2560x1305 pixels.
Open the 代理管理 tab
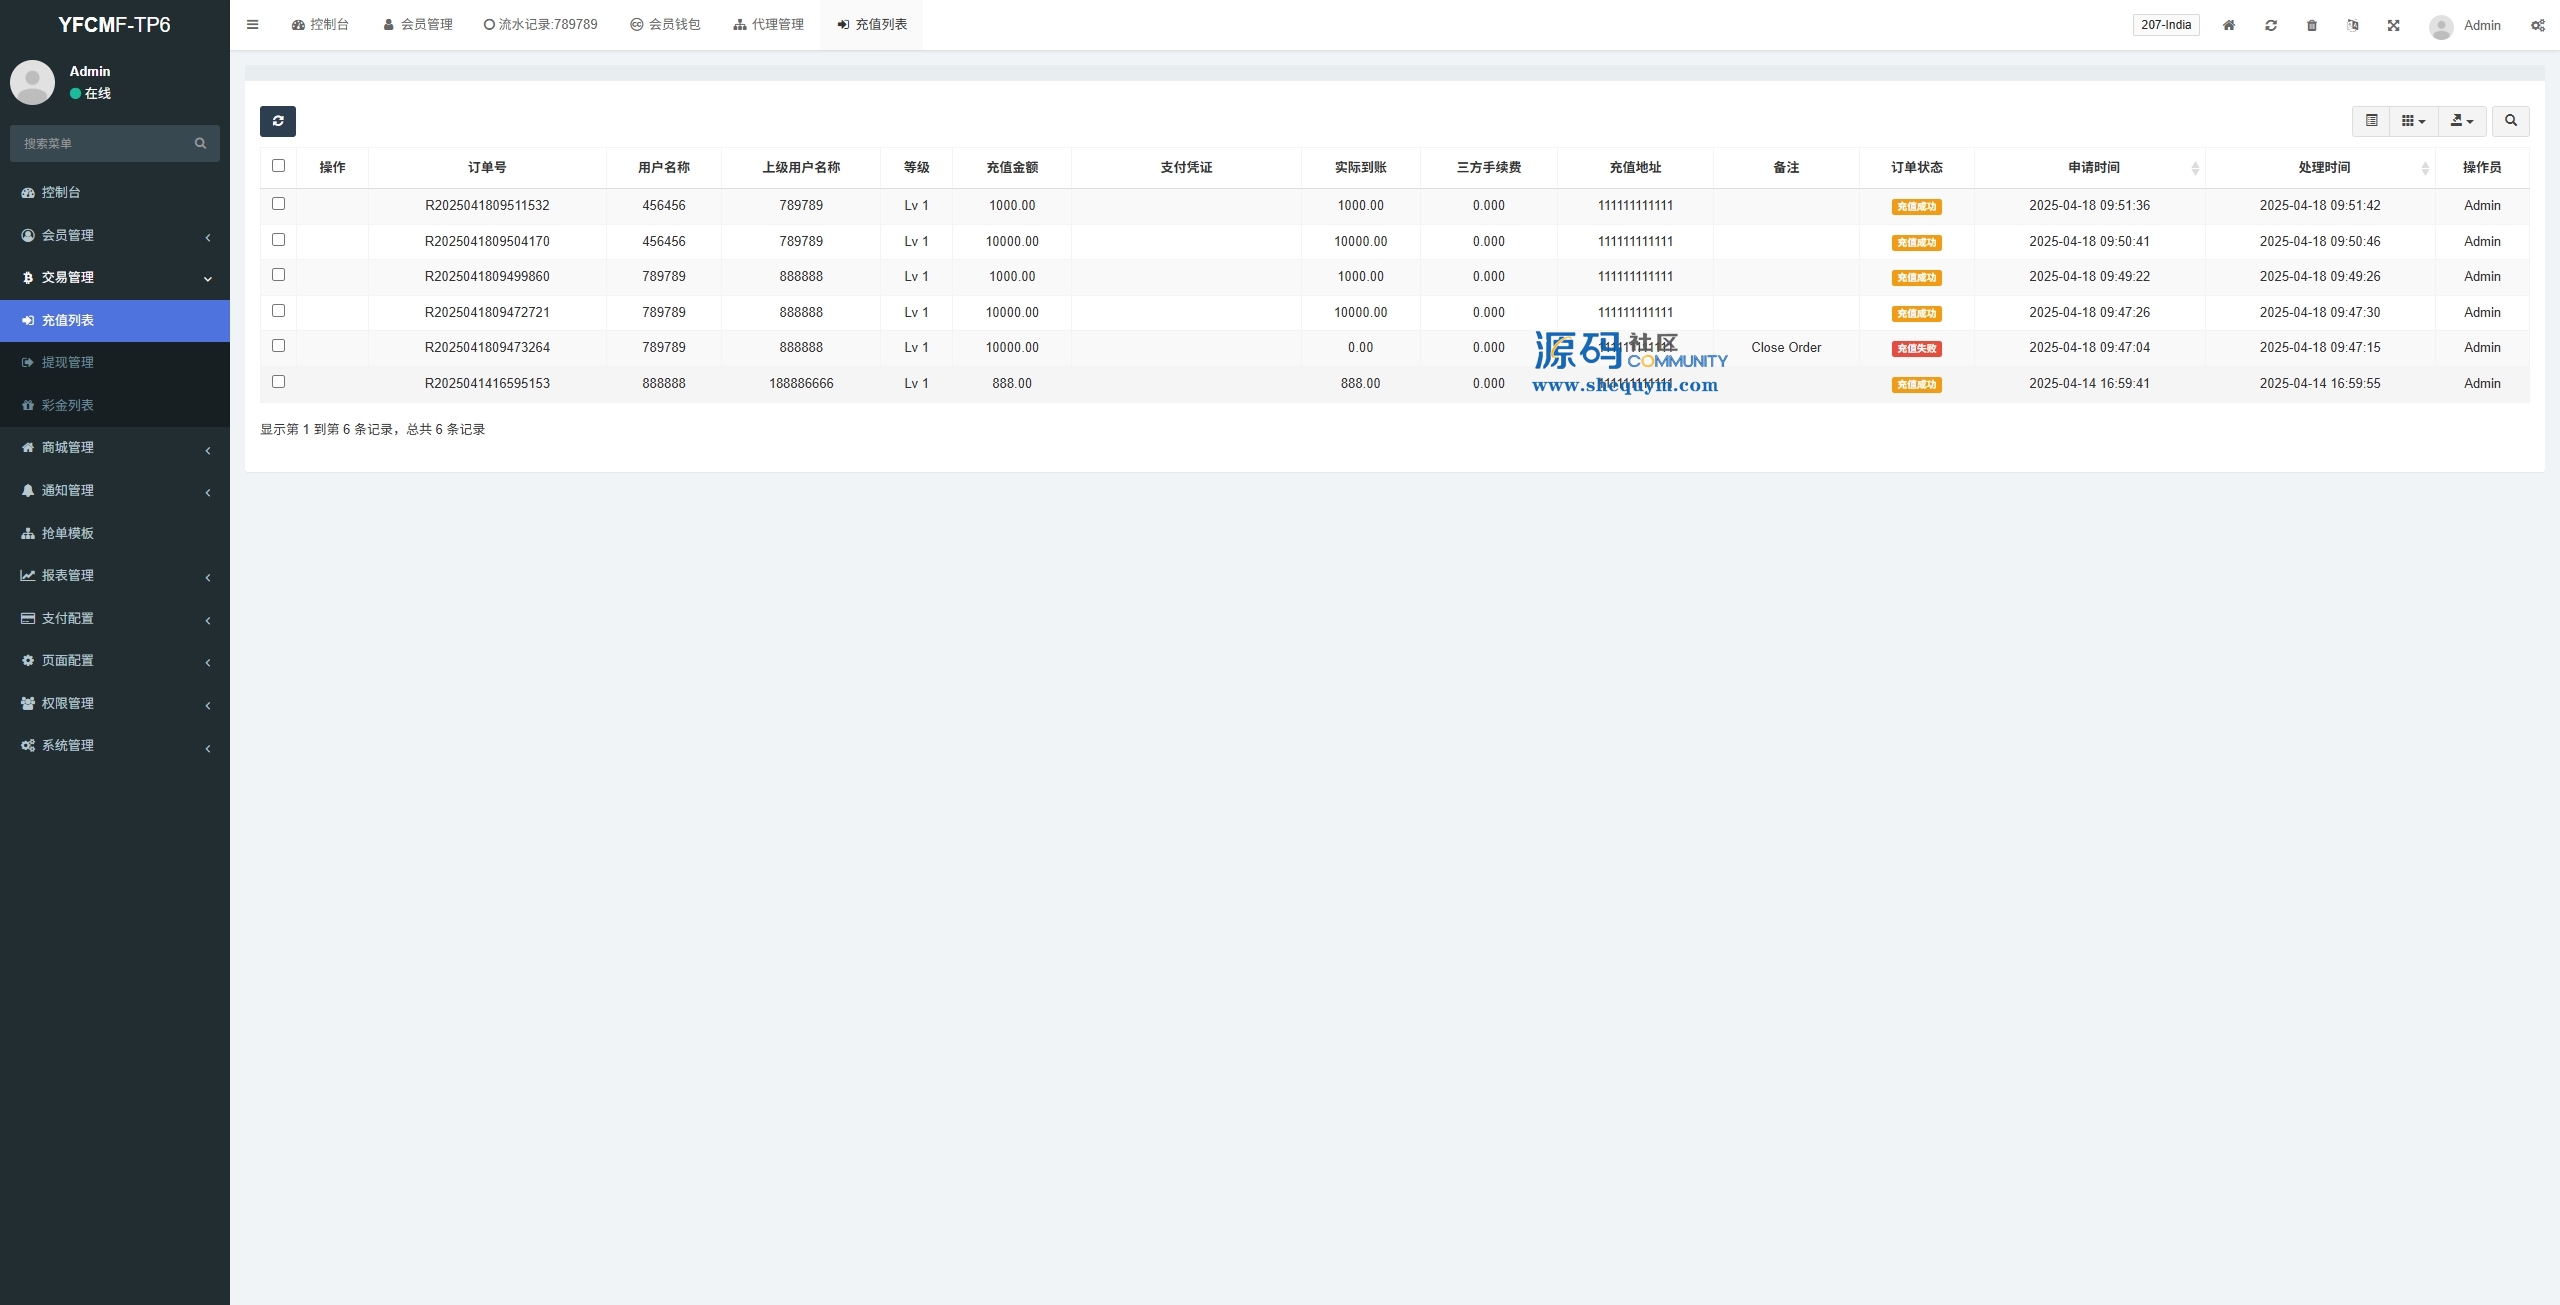(x=768, y=25)
